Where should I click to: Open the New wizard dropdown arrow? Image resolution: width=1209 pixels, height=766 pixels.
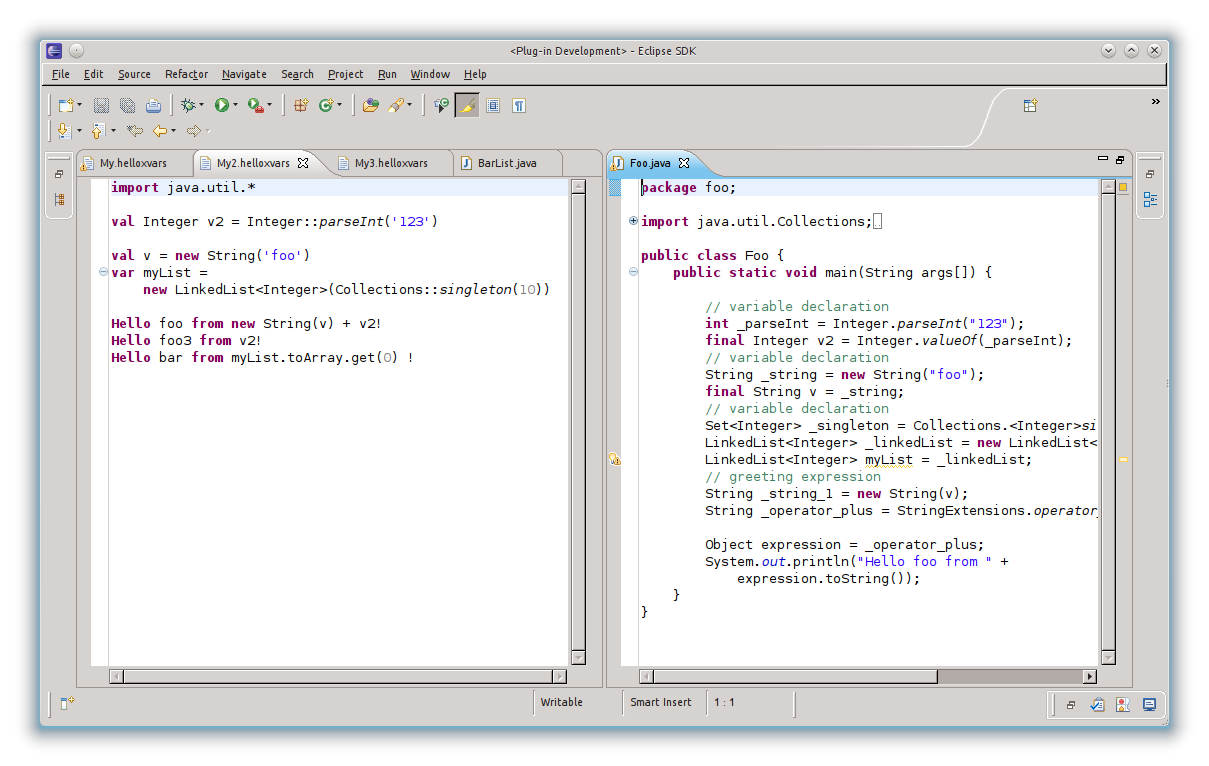click(80, 105)
